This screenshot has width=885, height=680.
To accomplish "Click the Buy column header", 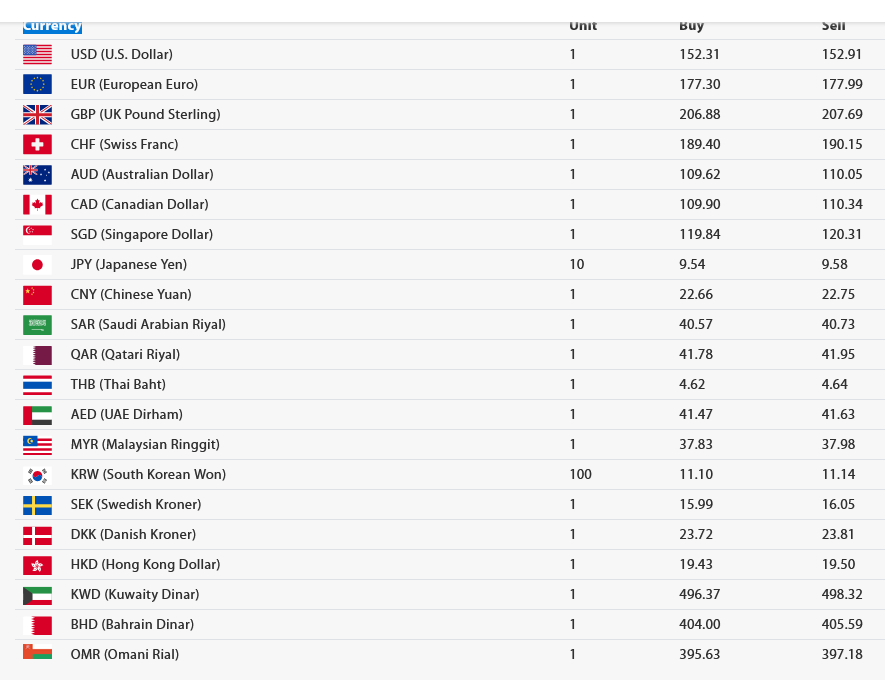I will pyautogui.click(x=691, y=26).
